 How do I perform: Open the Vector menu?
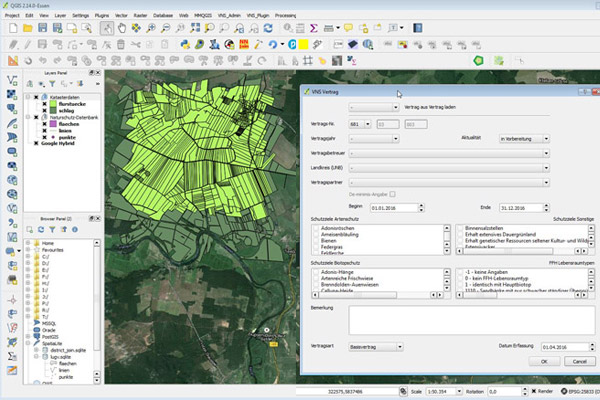pyautogui.click(x=121, y=15)
